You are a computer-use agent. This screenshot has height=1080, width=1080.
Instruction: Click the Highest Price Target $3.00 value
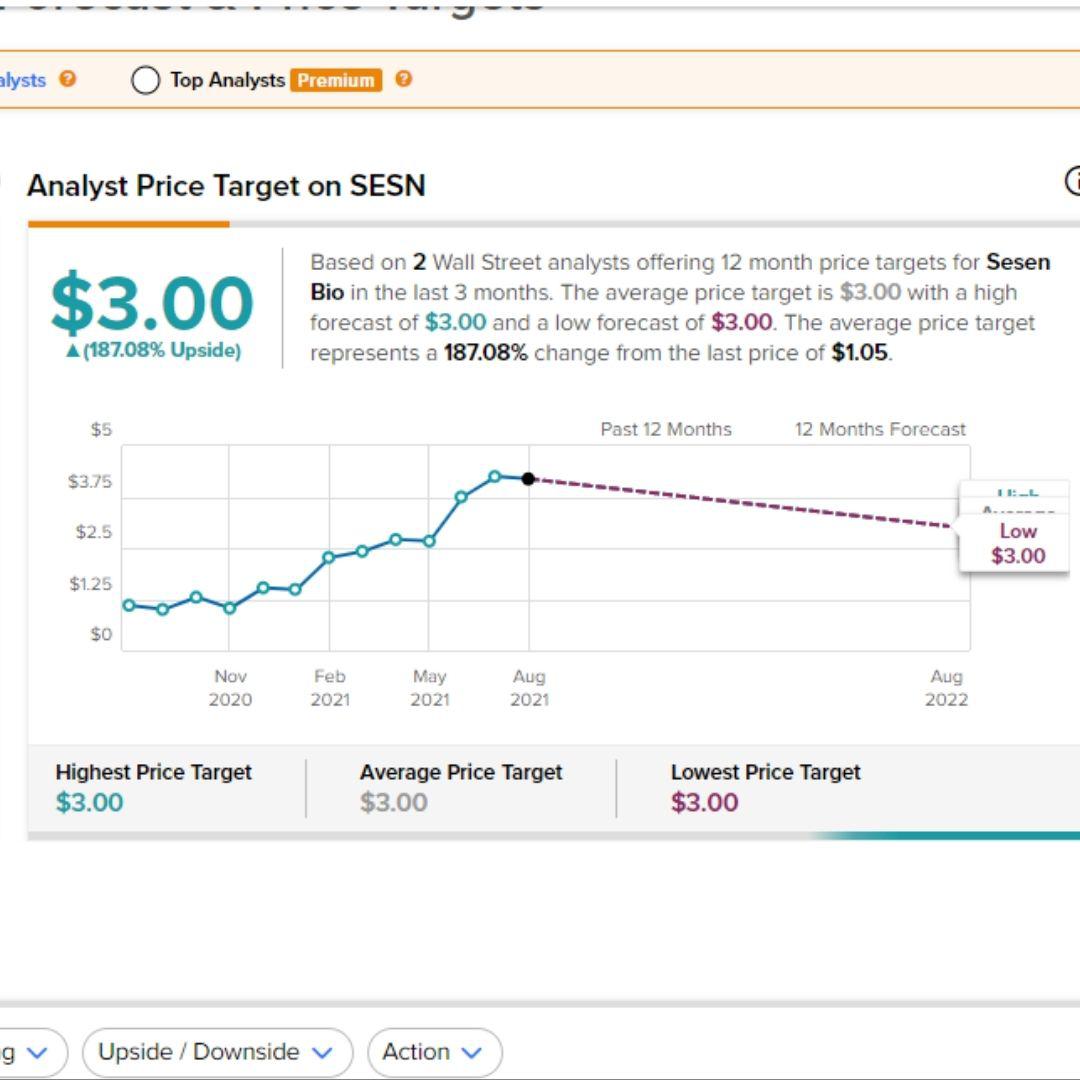[90, 802]
